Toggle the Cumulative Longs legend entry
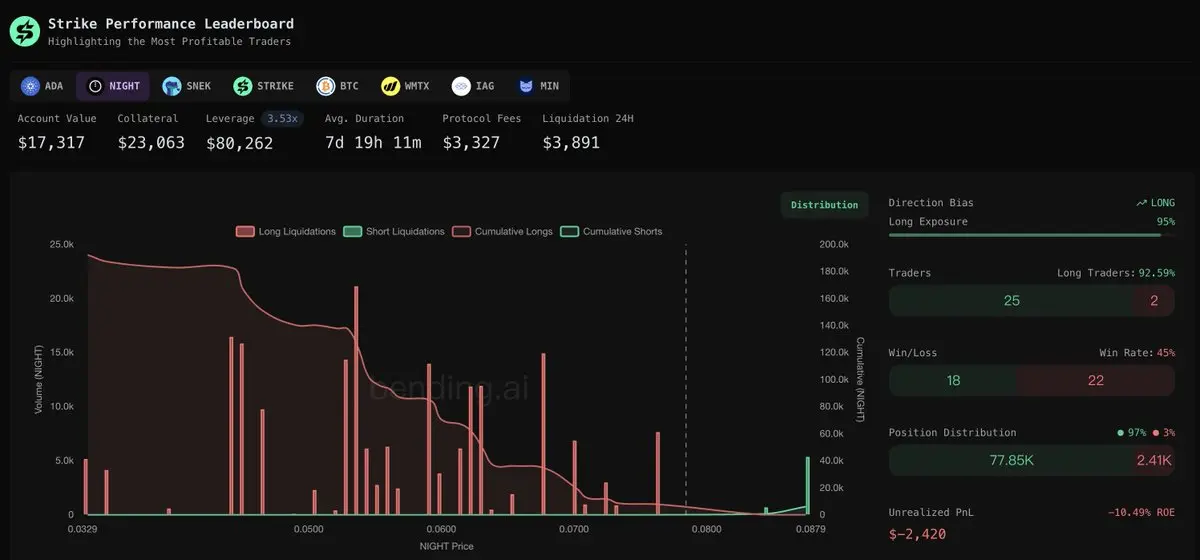The height and width of the screenshot is (560, 1200). tap(502, 231)
